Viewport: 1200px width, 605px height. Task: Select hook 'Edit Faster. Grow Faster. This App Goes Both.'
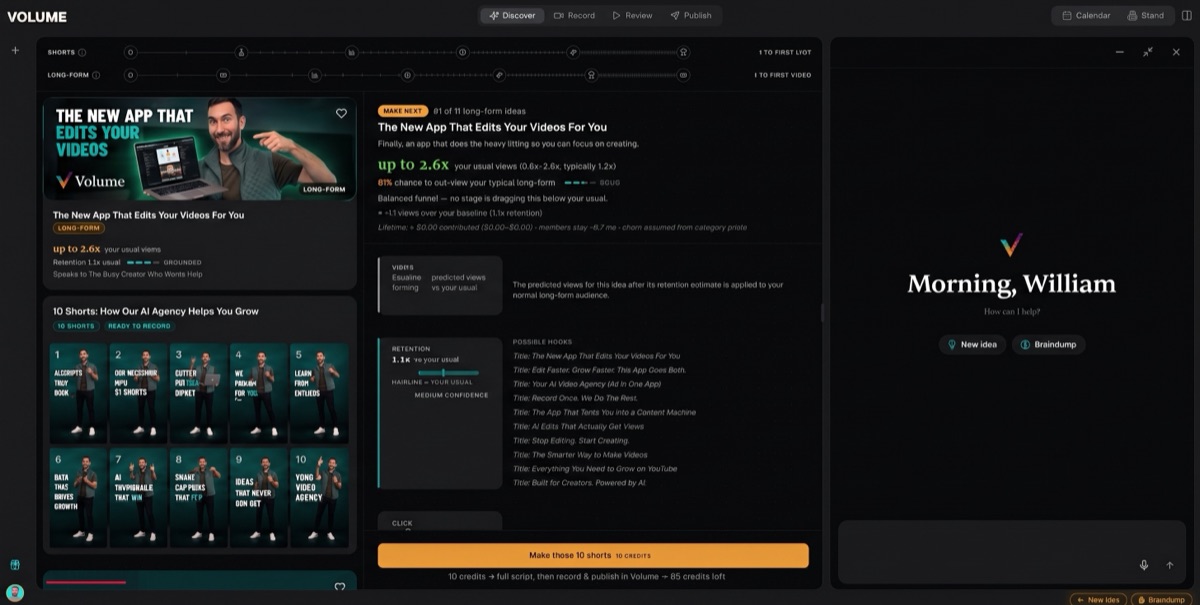coord(600,370)
